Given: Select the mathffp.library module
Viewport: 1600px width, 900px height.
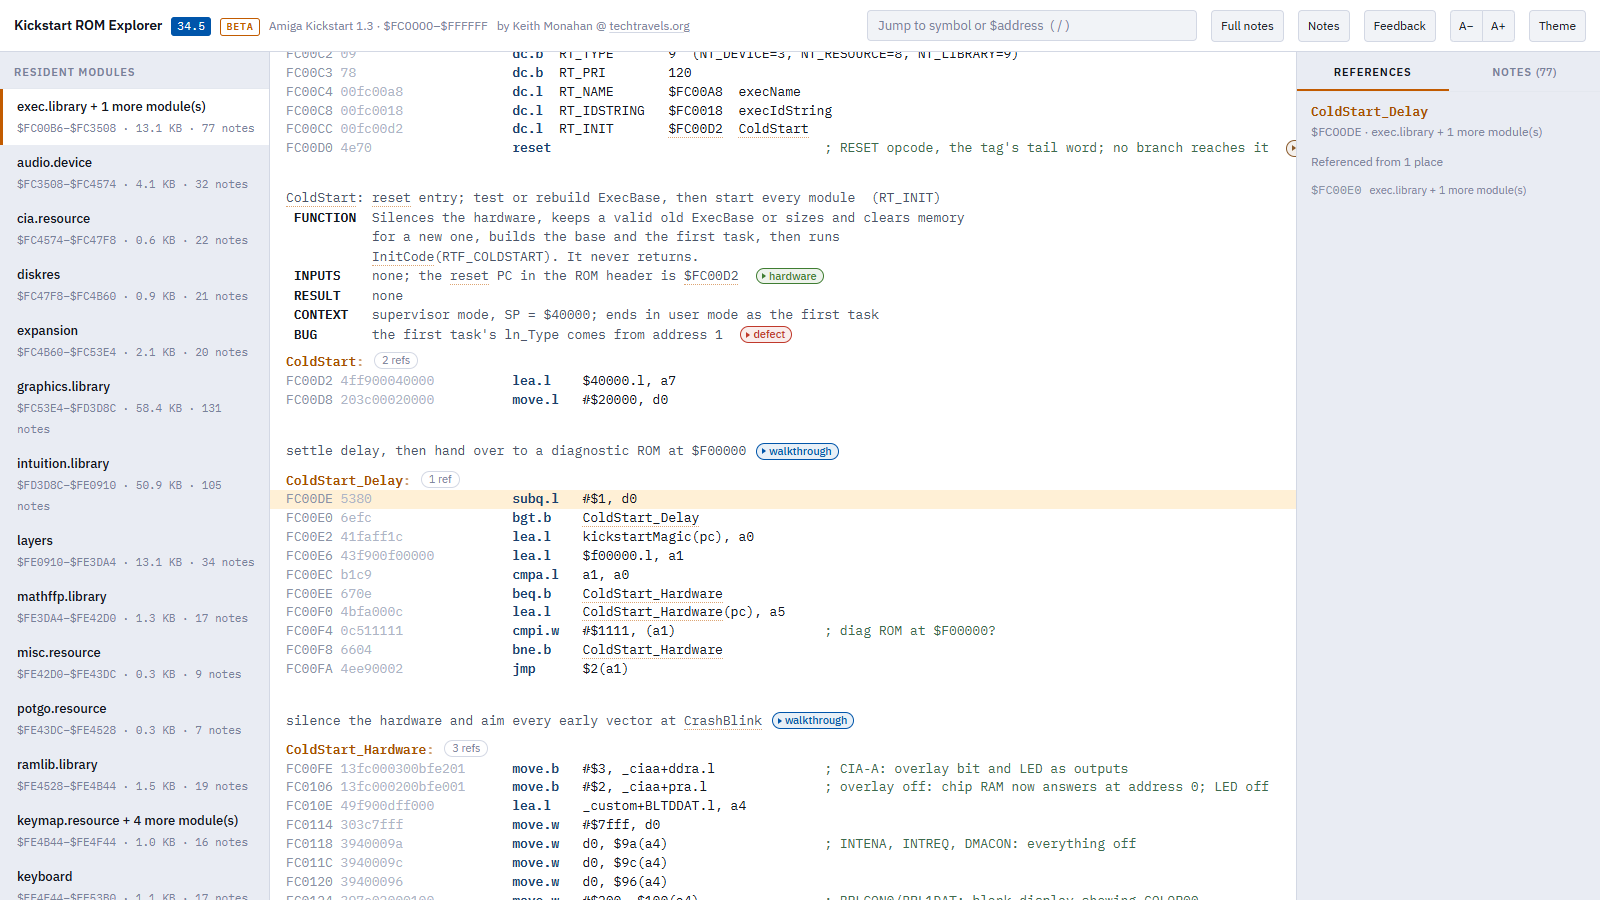Looking at the screenshot, I should (134, 607).
